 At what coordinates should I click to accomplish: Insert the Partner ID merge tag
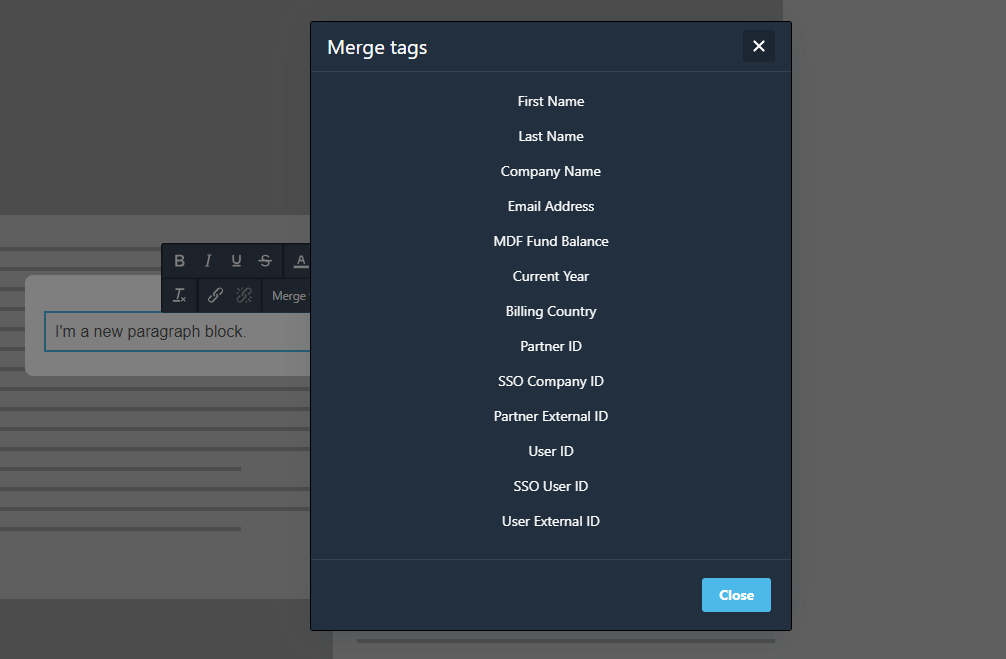(550, 346)
